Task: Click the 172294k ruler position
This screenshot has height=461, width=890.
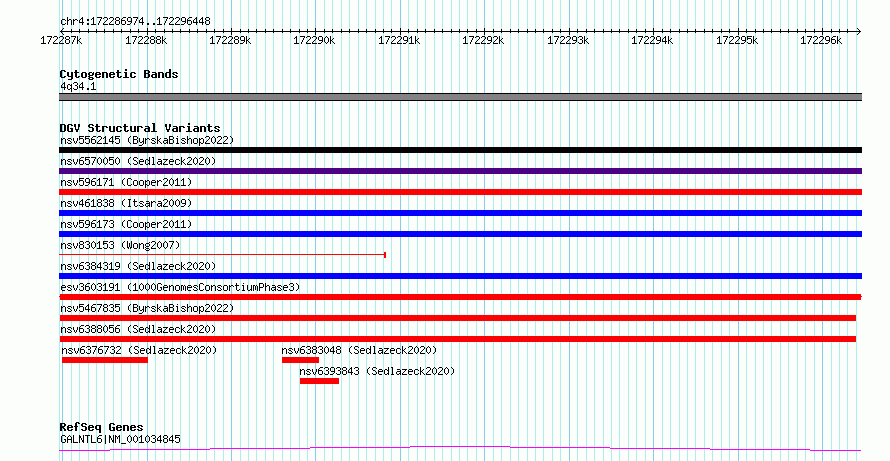Action: [x=652, y=41]
